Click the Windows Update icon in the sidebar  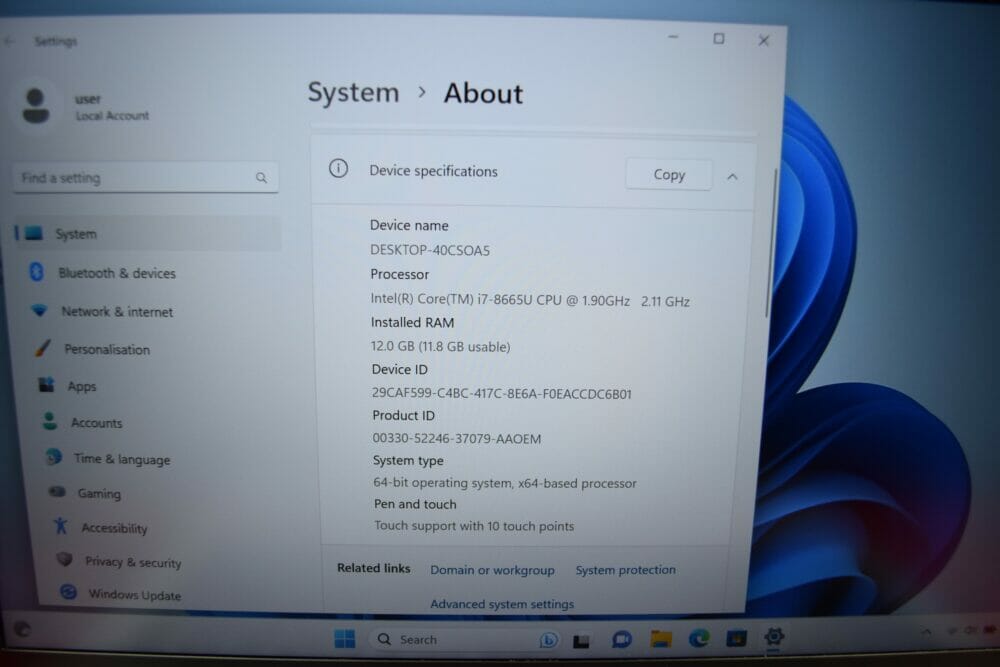coord(68,592)
